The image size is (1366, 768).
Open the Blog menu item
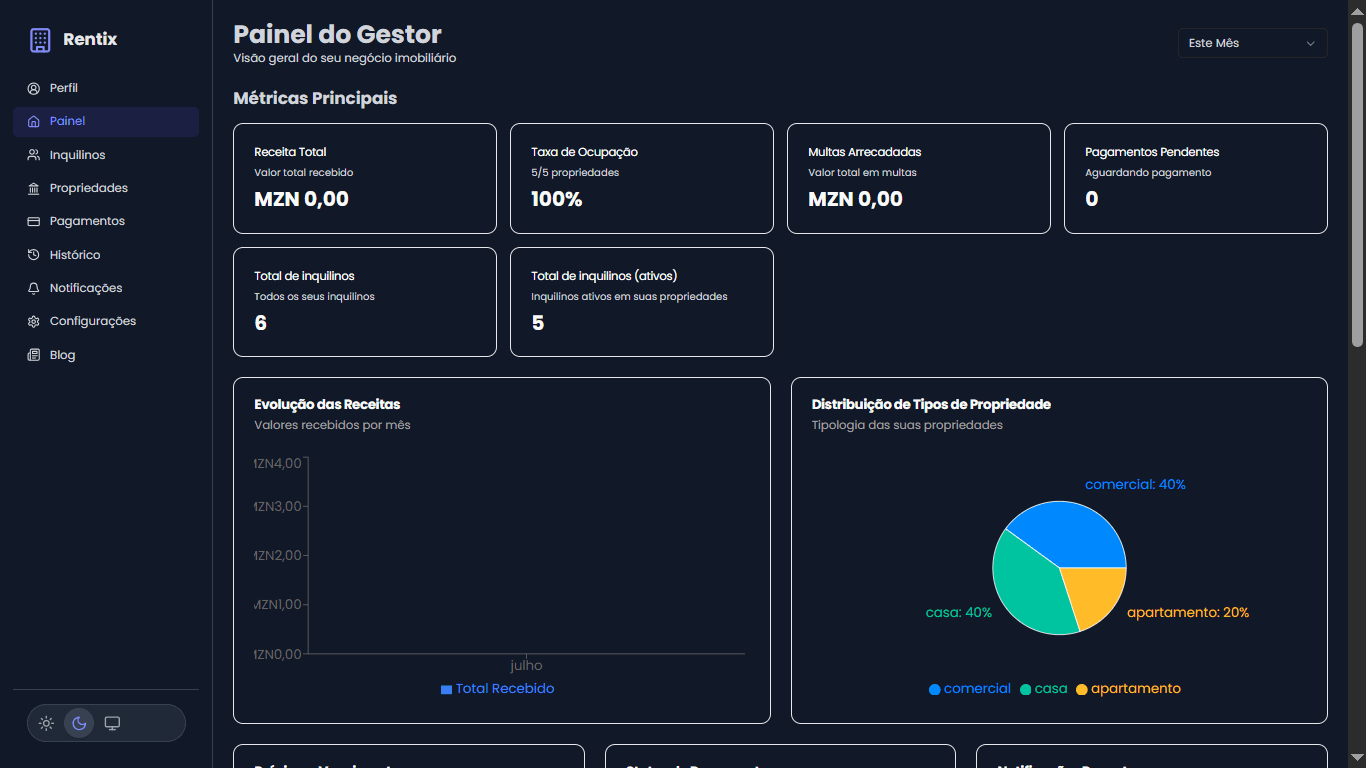pyautogui.click(x=62, y=355)
